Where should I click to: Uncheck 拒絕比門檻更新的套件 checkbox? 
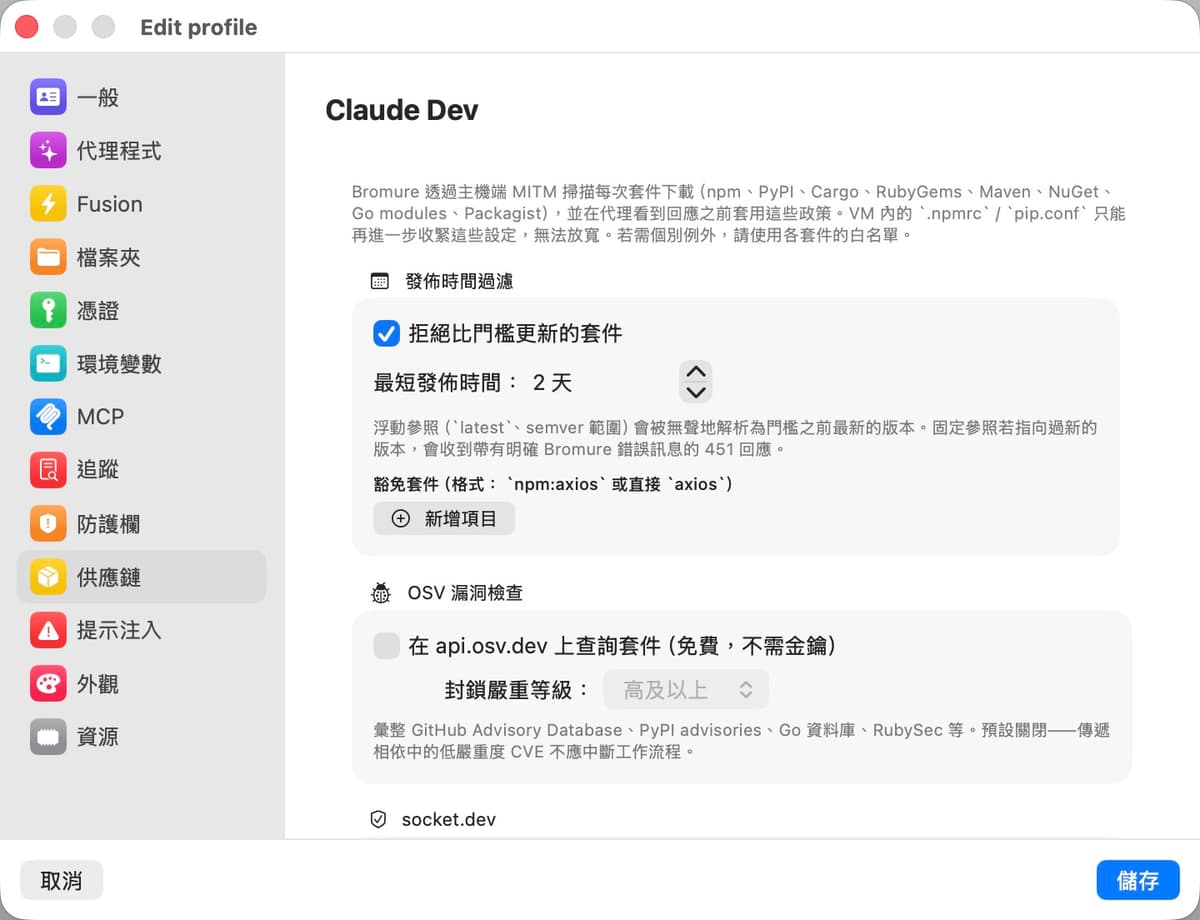click(x=386, y=333)
